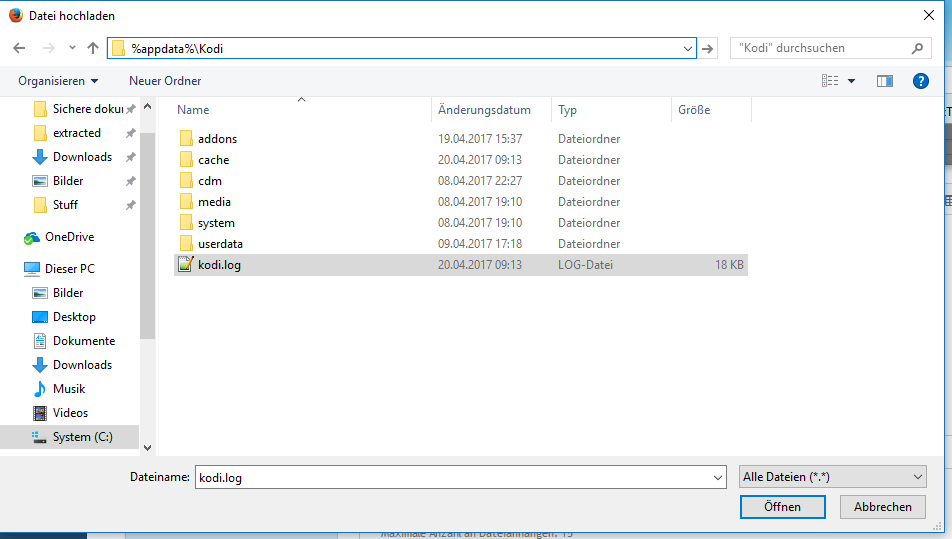Image resolution: width=952 pixels, height=539 pixels.
Task: Go back with the left arrow button
Action: (19, 48)
